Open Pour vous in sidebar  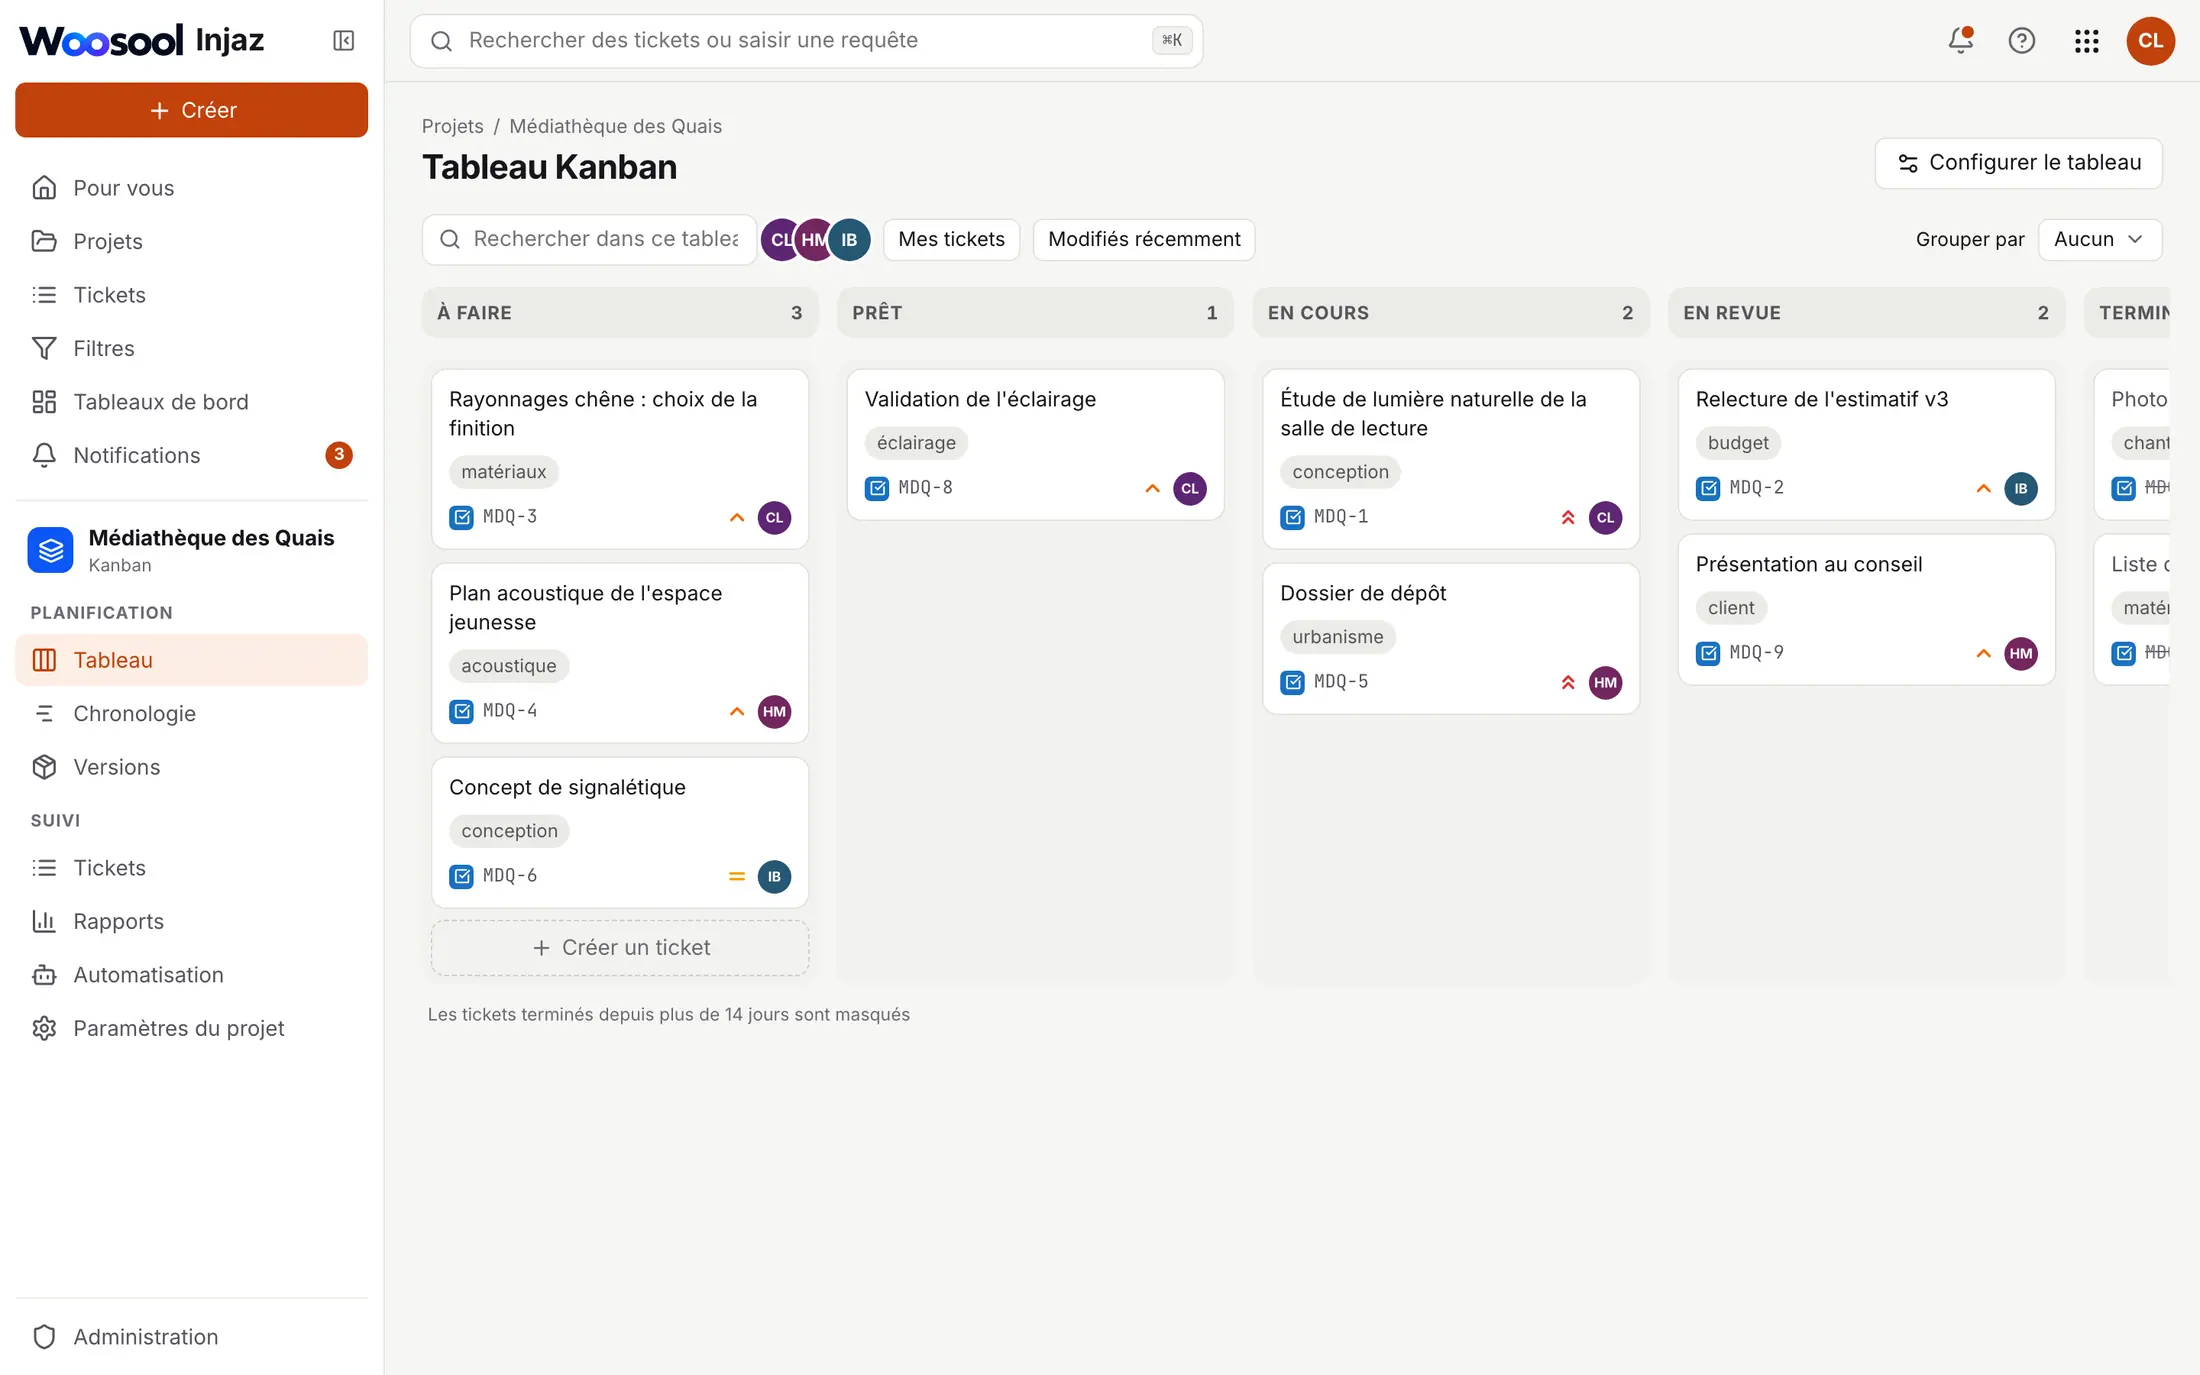point(192,188)
